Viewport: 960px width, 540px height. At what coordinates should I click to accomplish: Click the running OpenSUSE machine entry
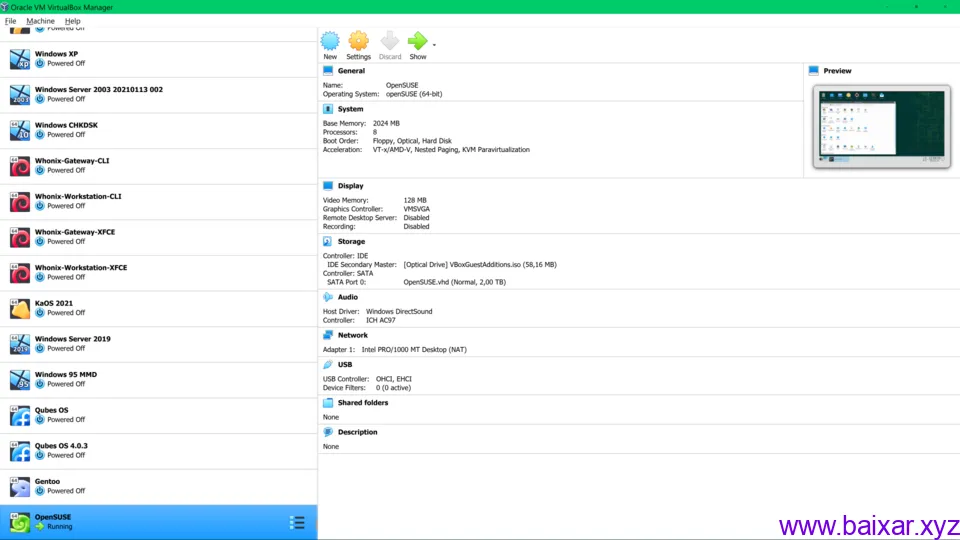pyautogui.click(x=159, y=522)
